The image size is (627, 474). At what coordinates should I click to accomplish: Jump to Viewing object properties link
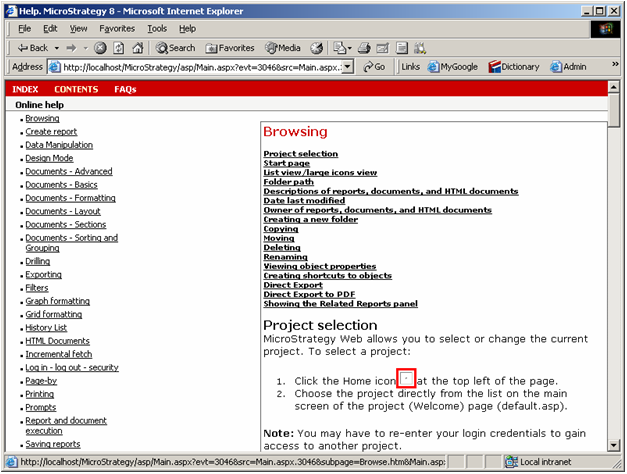(320, 266)
